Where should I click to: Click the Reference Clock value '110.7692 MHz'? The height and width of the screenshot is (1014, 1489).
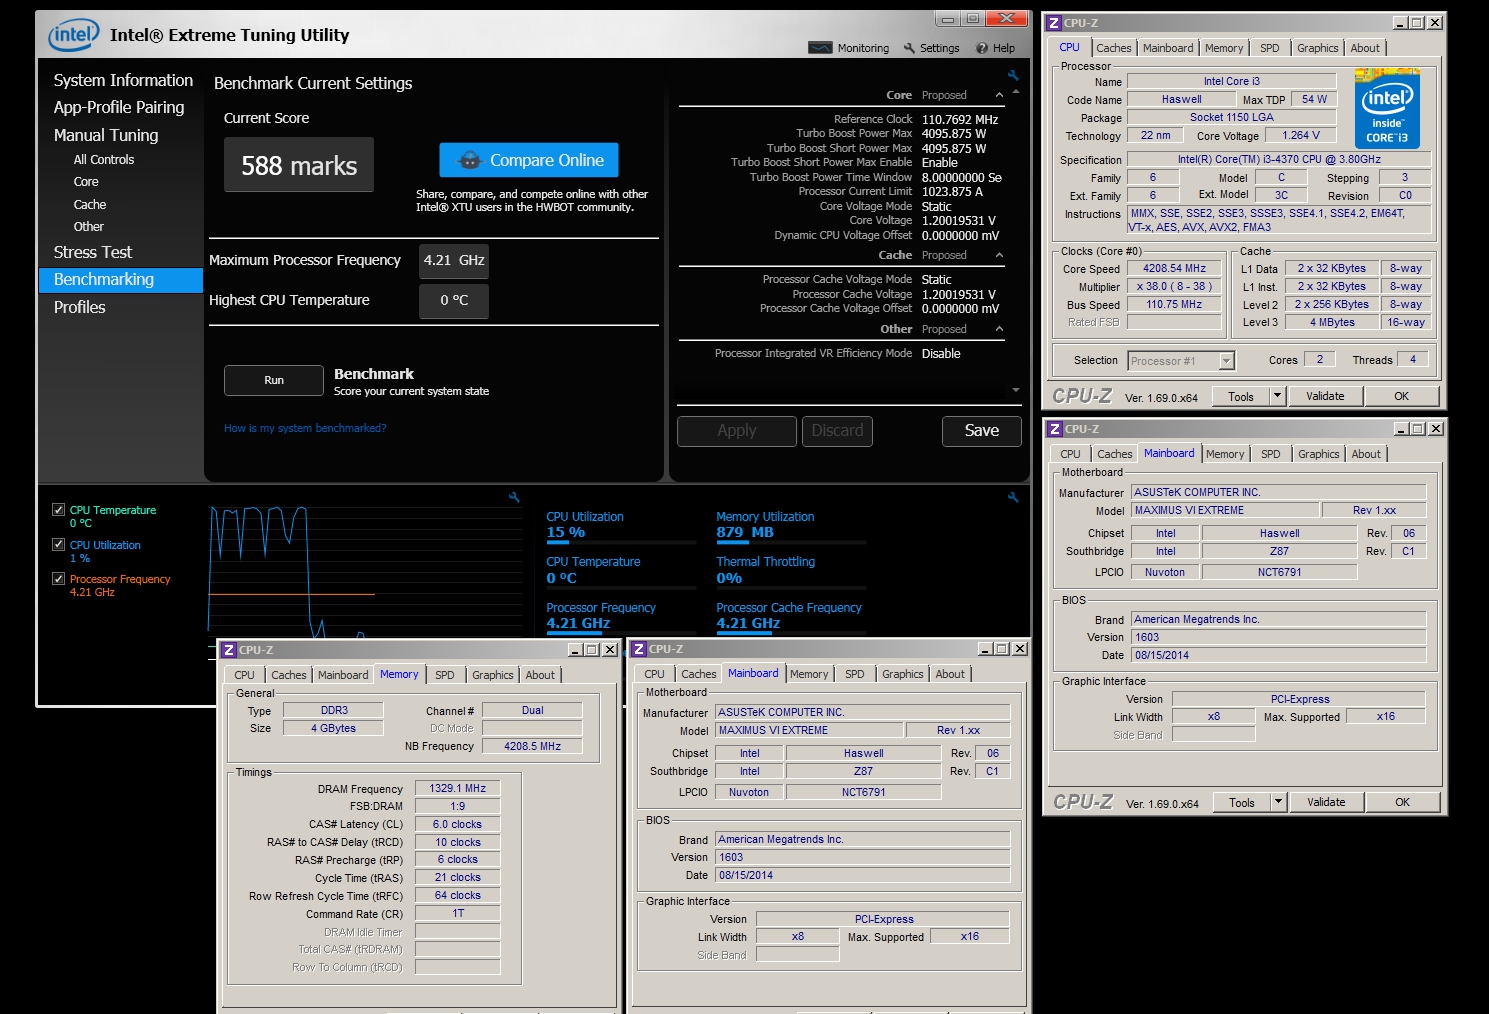pyautogui.click(x=960, y=119)
